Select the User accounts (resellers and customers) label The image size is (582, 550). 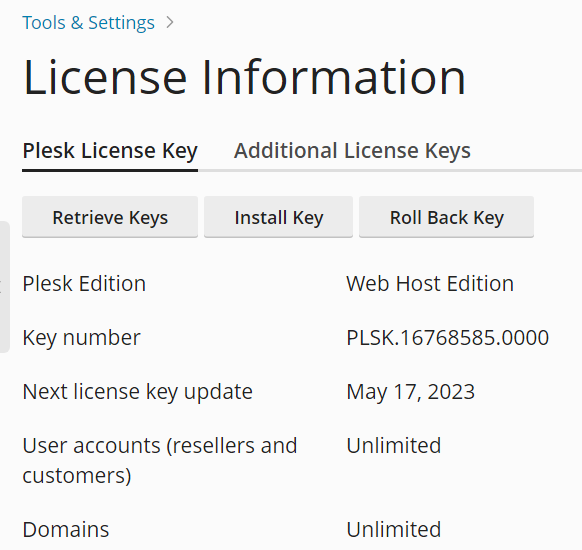coord(160,461)
